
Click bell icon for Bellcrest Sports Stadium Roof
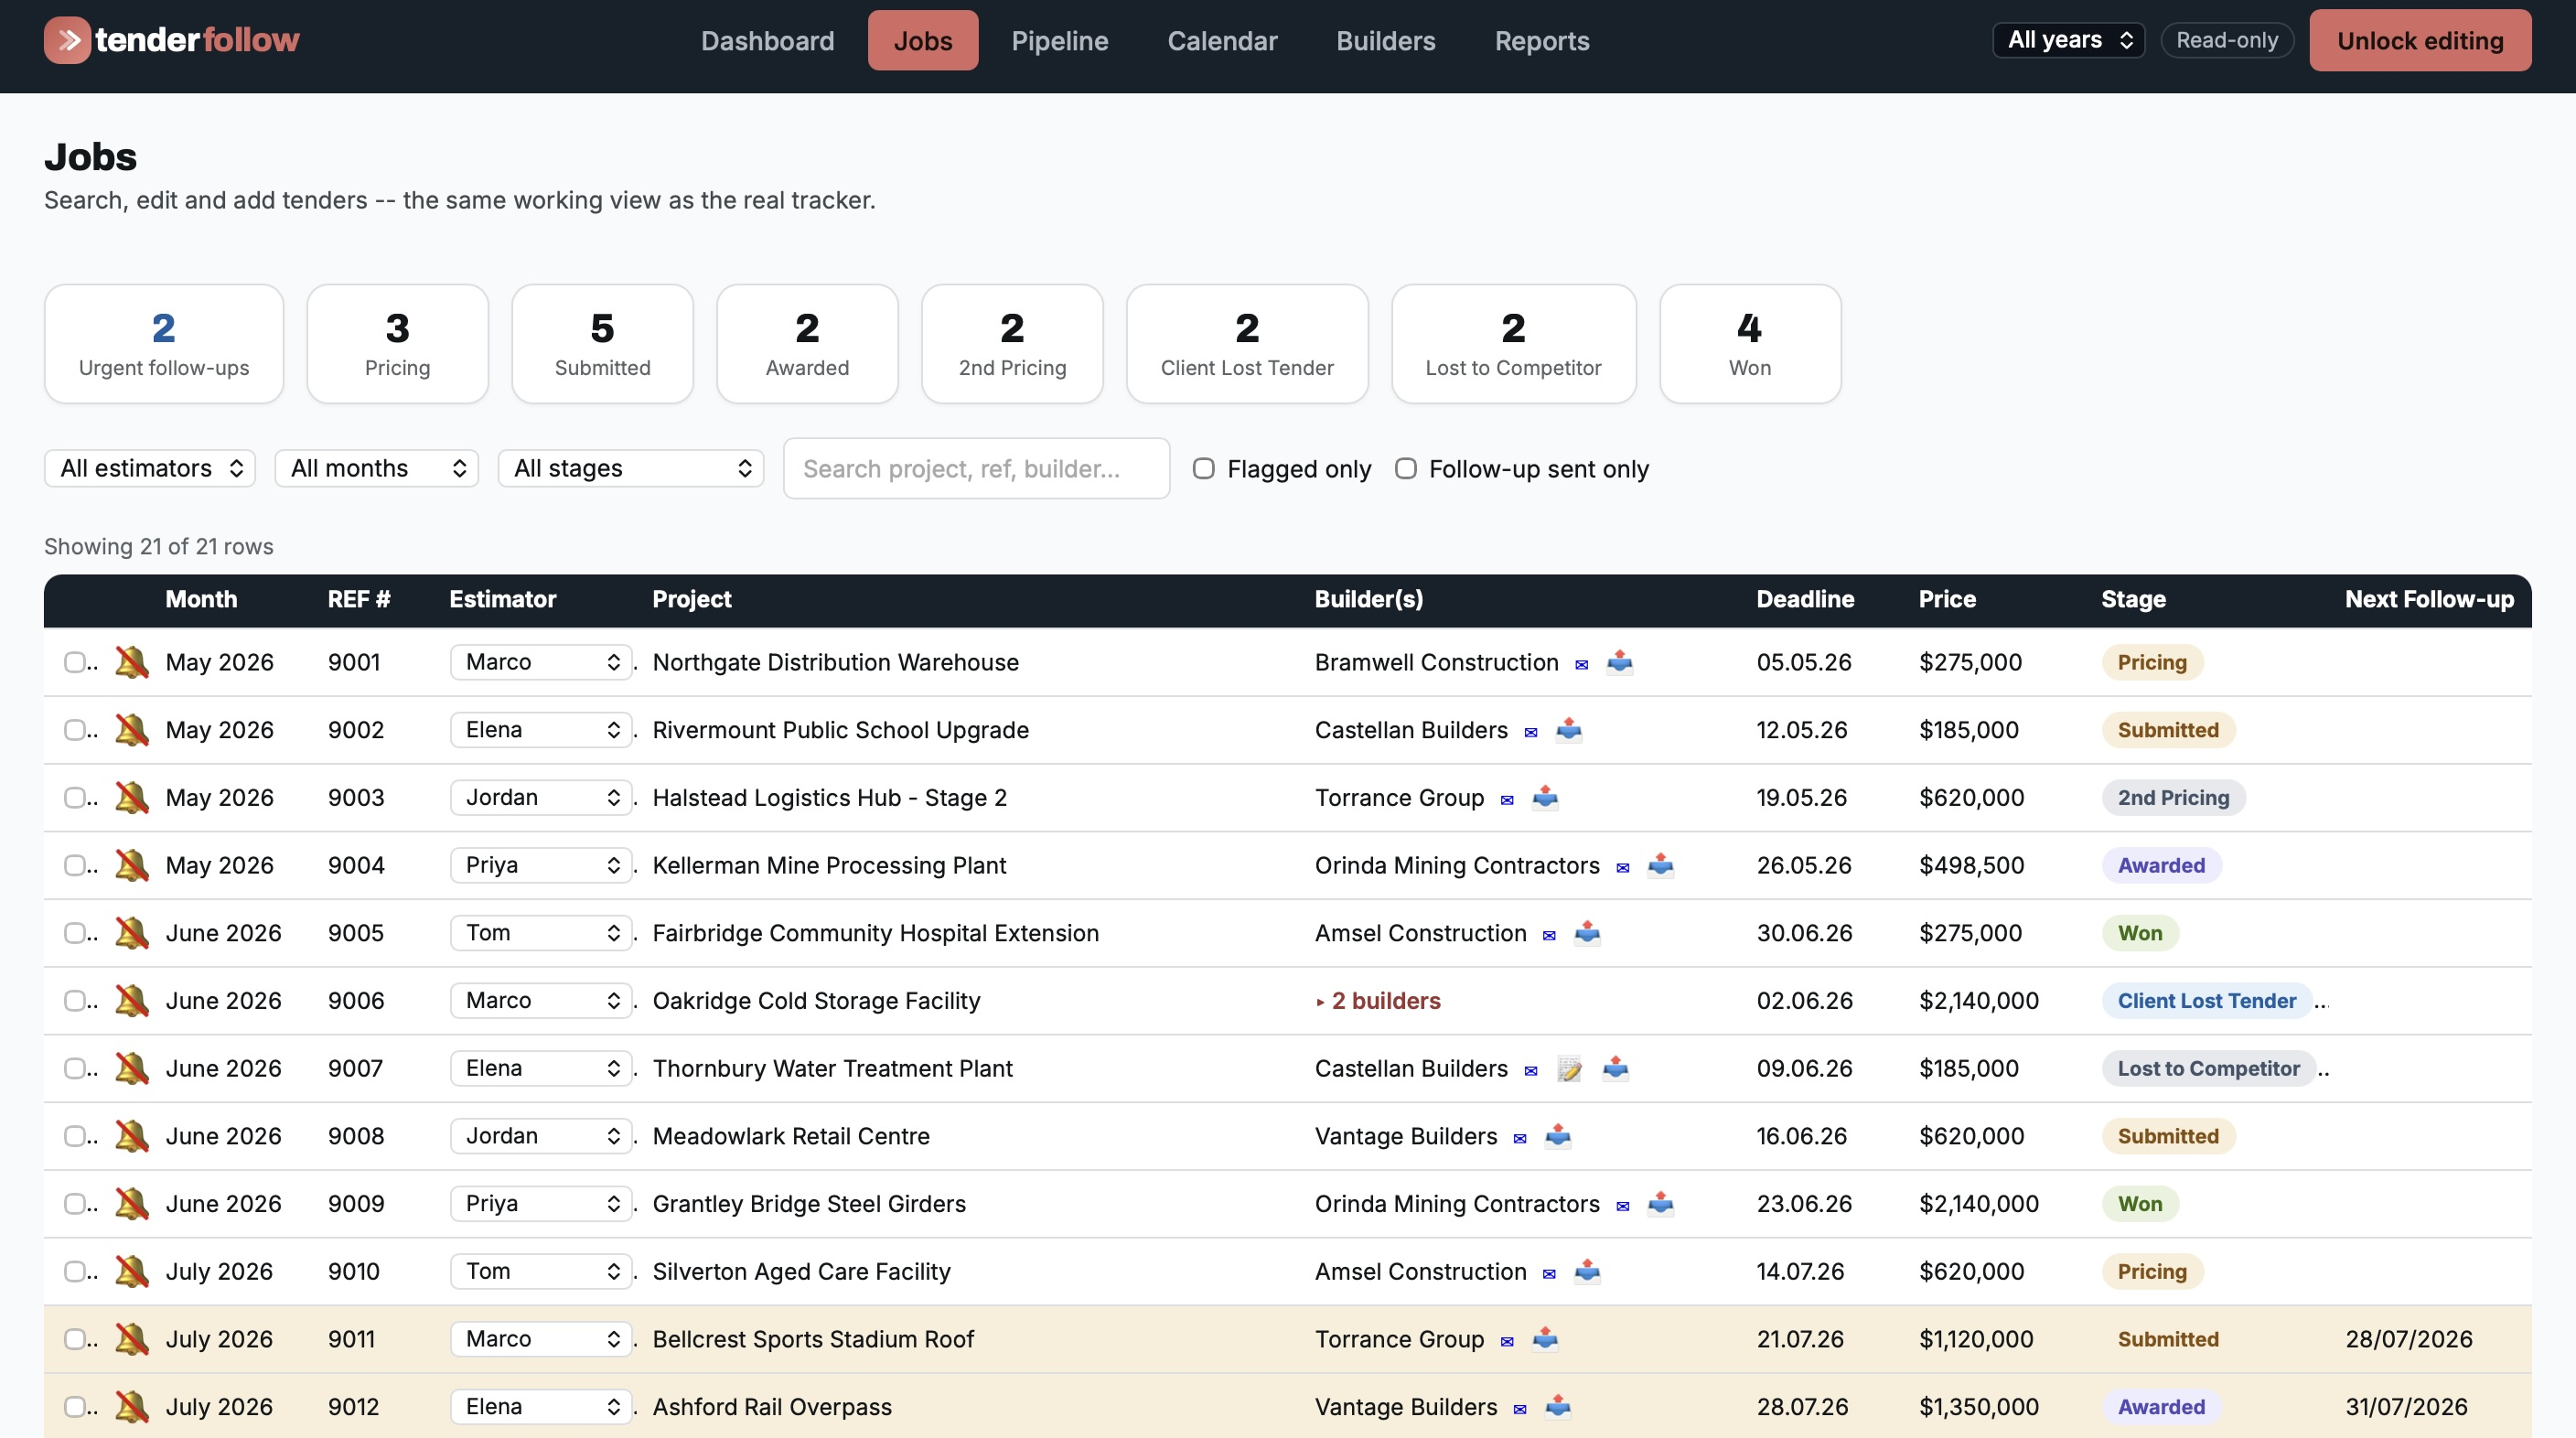131,1339
